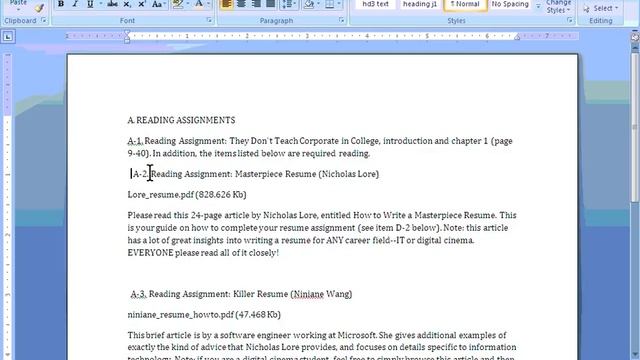
Task: Open the Select editing menu
Action: (601, 8)
